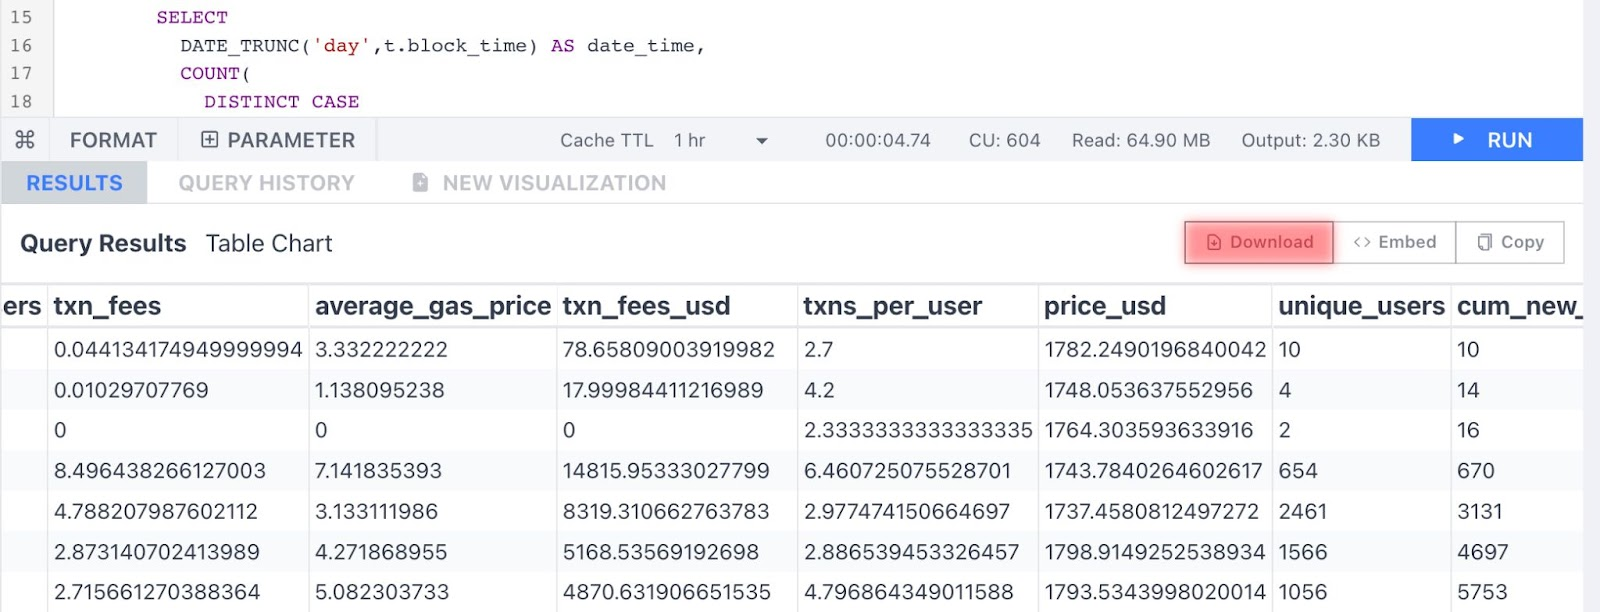Click the DISTINCT CASE code line
1600x612 pixels.
click(281, 102)
